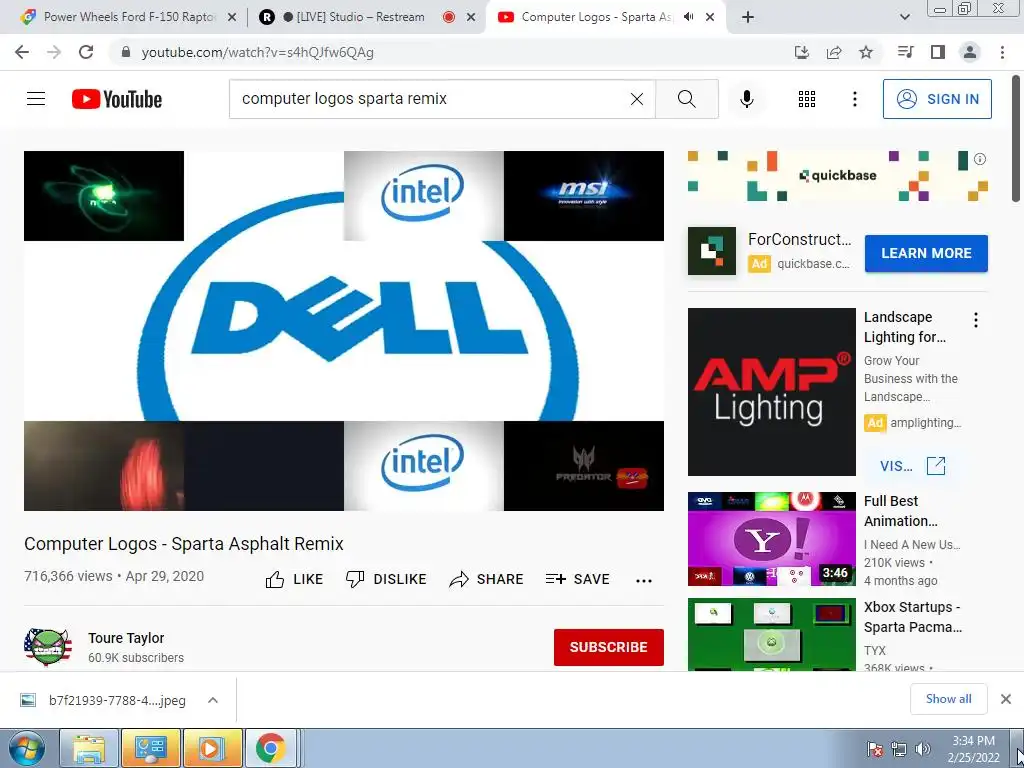
Task: Start voice search with the microphone icon
Action: pyautogui.click(x=747, y=99)
